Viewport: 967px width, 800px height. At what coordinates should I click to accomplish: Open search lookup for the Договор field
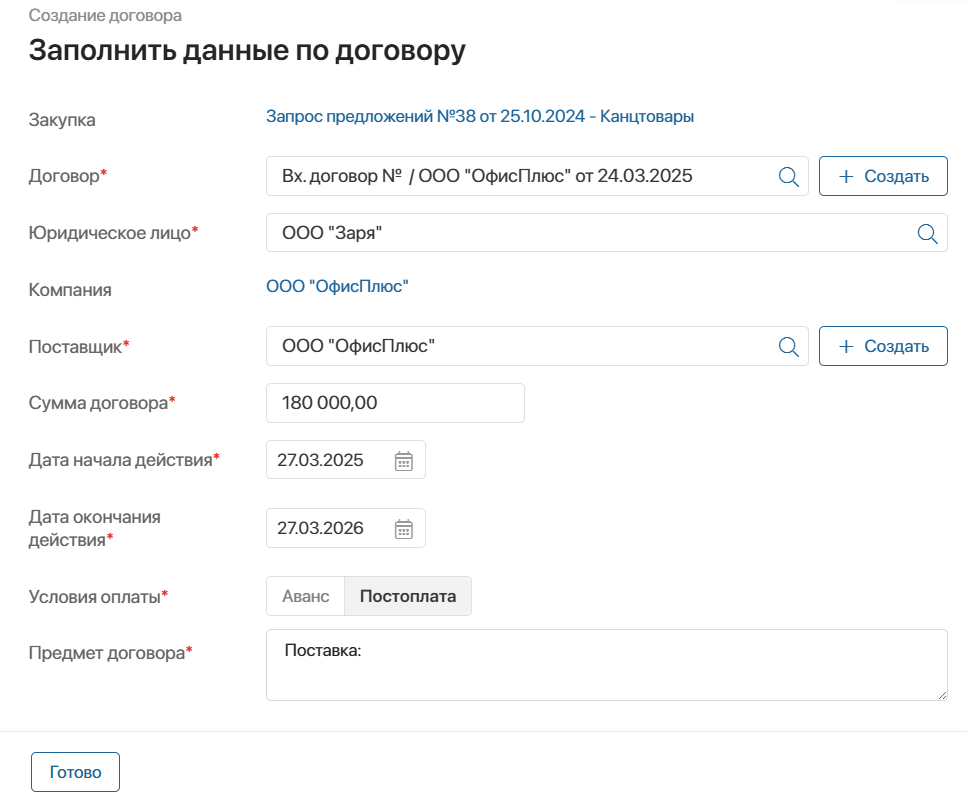(x=789, y=175)
